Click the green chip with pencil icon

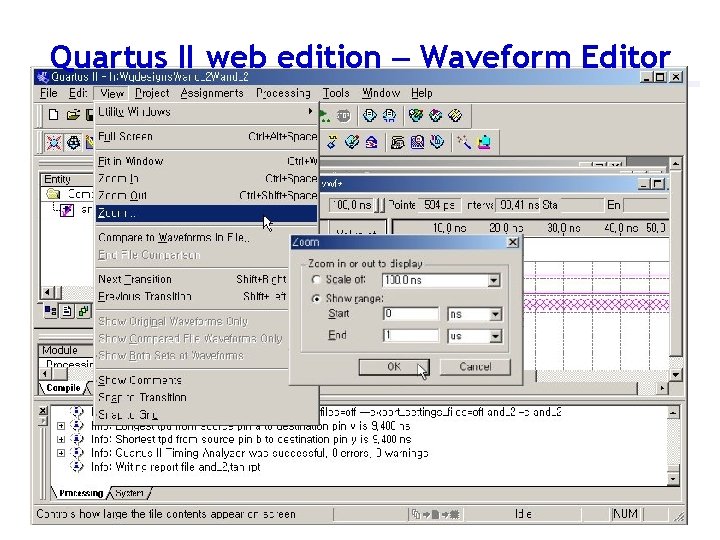(x=416, y=115)
